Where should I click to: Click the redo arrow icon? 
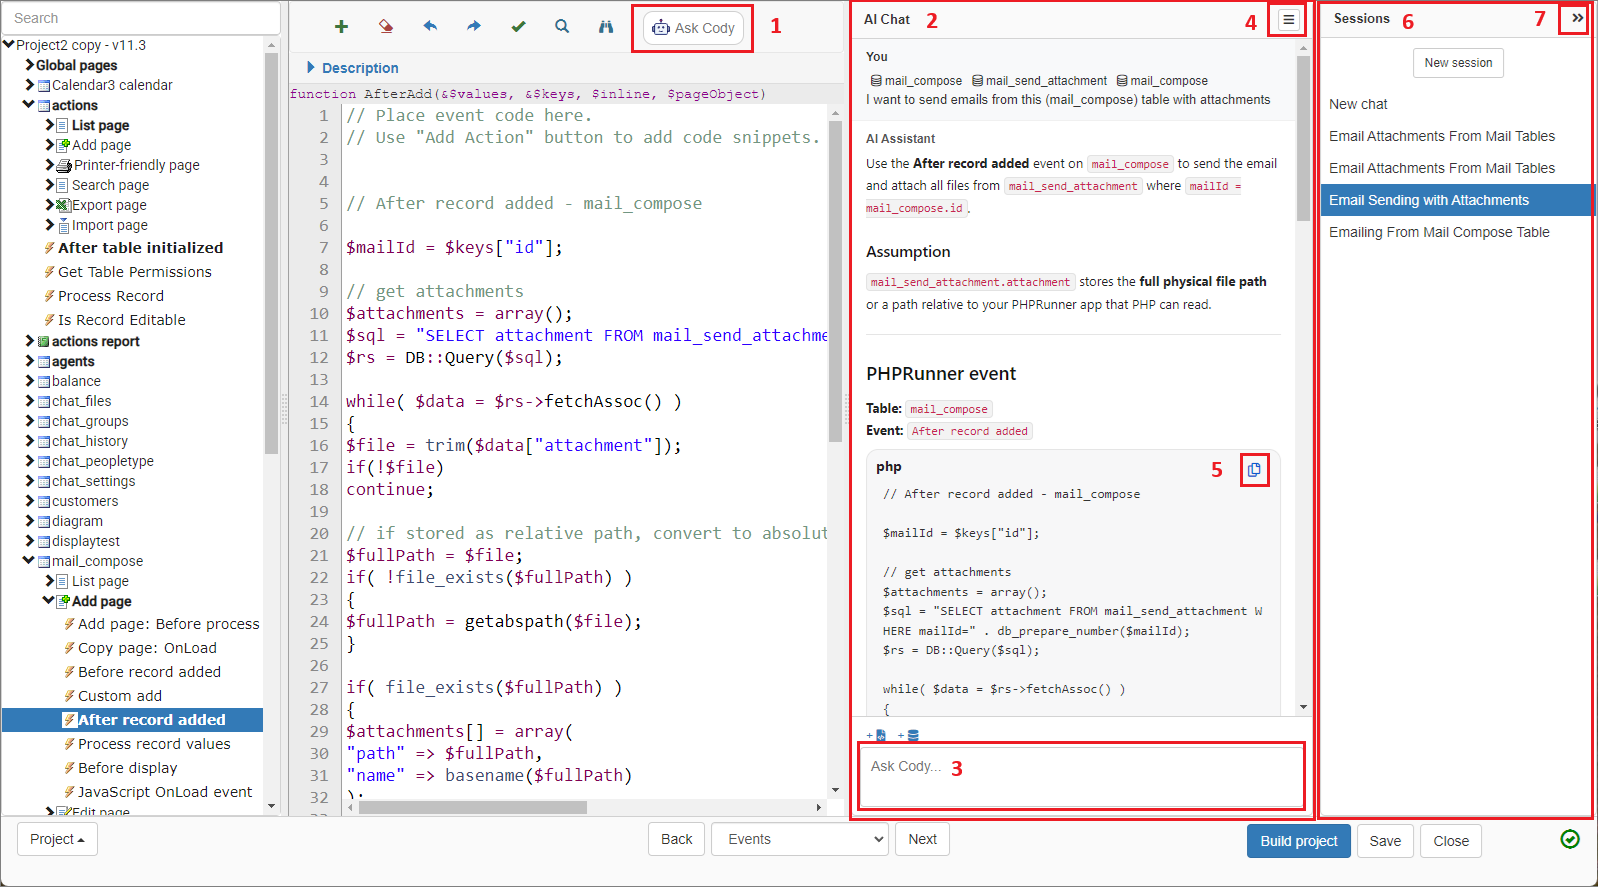point(474,27)
